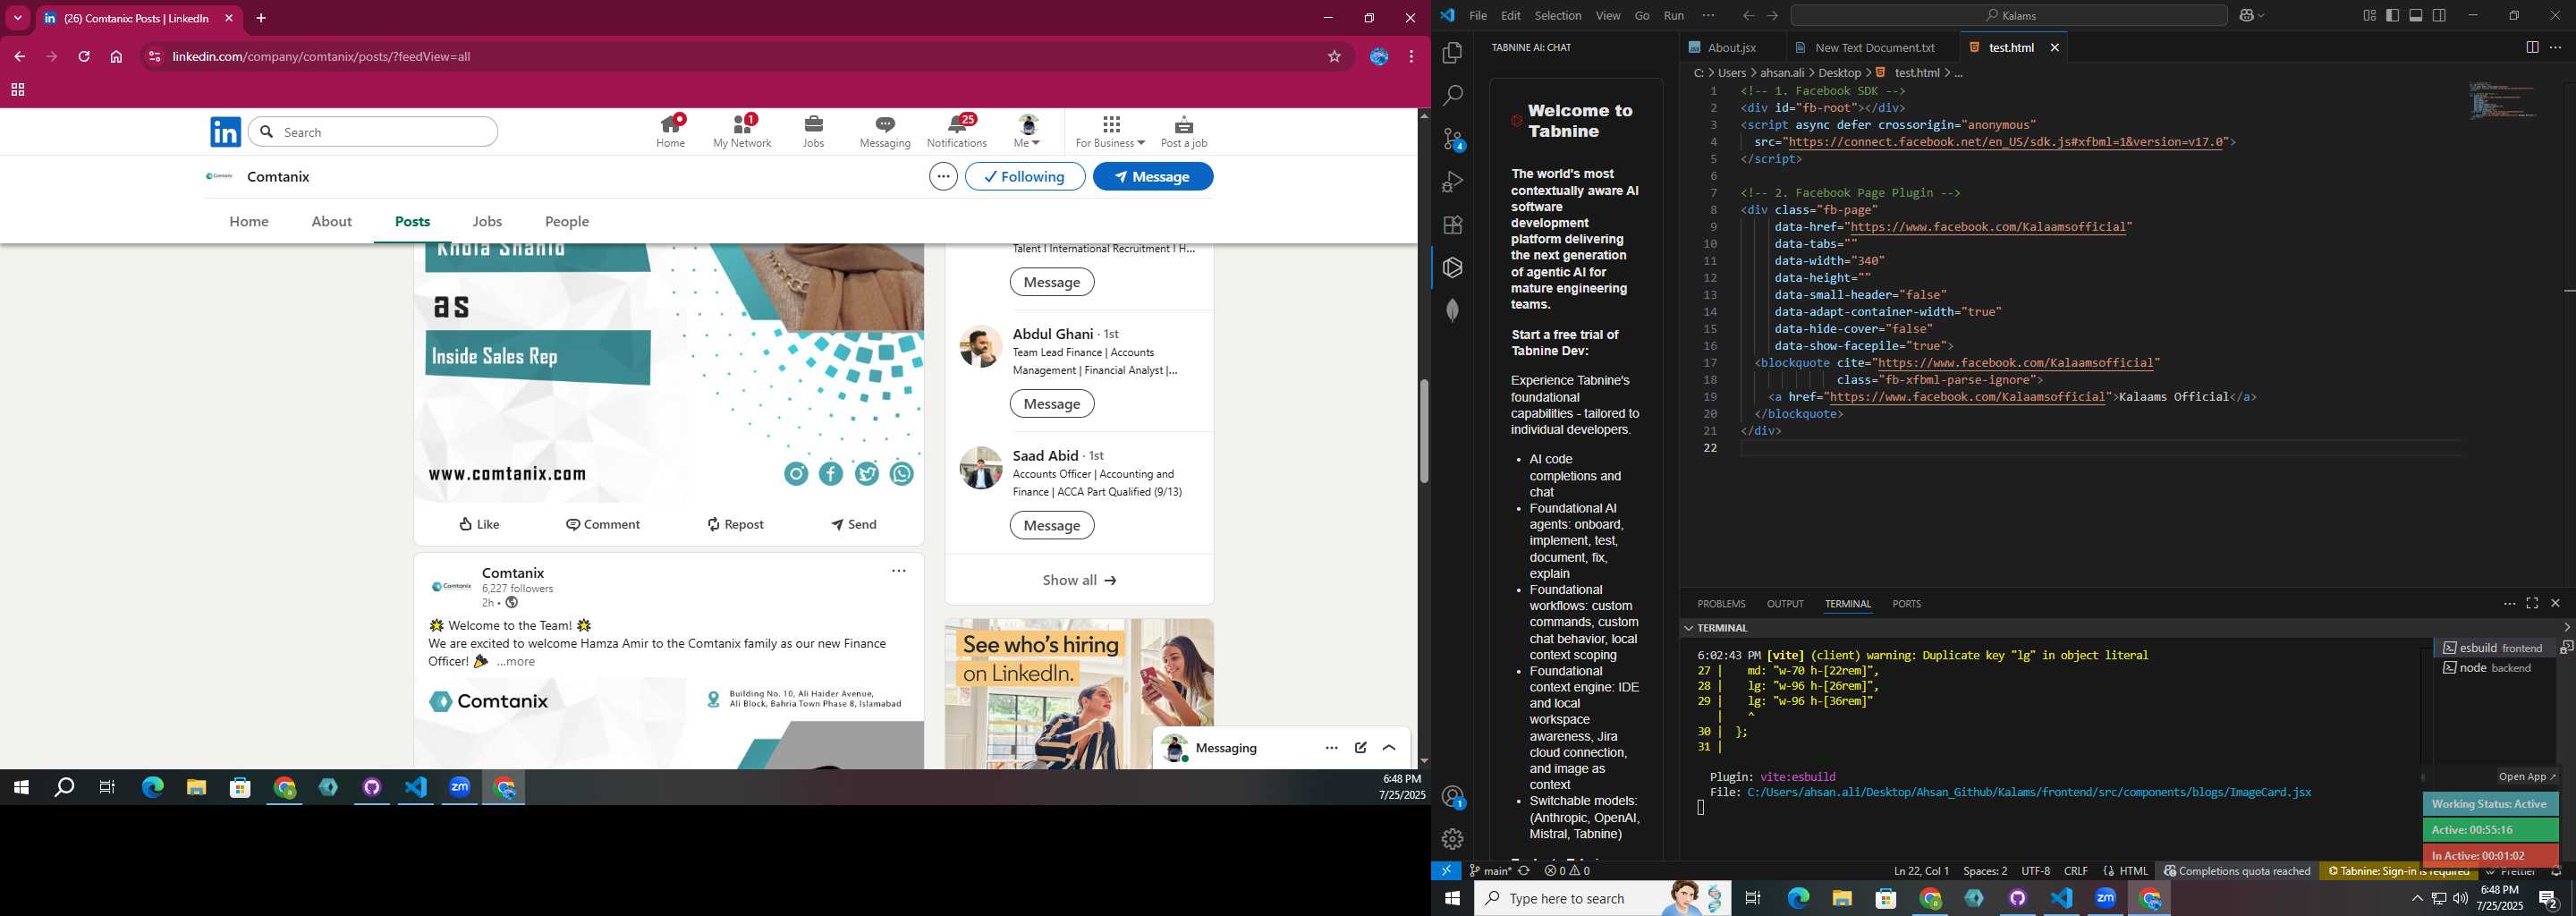Open VS Code Selection menu
The width and height of the screenshot is (2576, 916).
(x=1558, y=16)
